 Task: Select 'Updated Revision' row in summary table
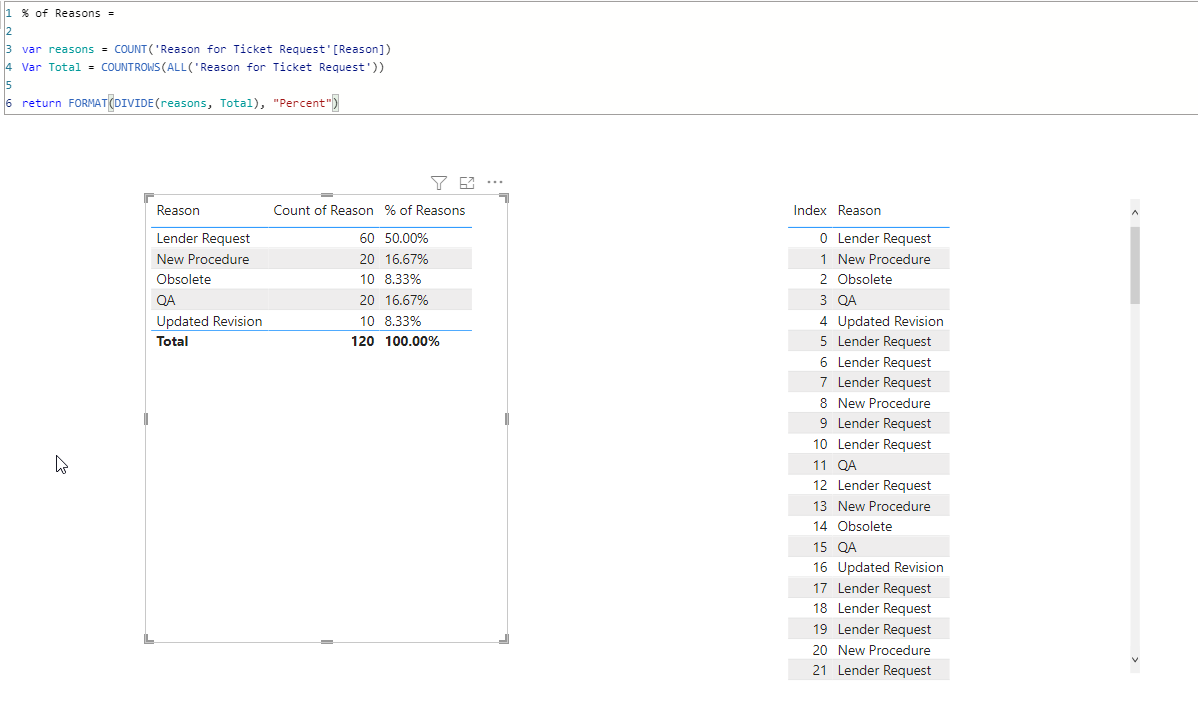(x=312, y=321)
